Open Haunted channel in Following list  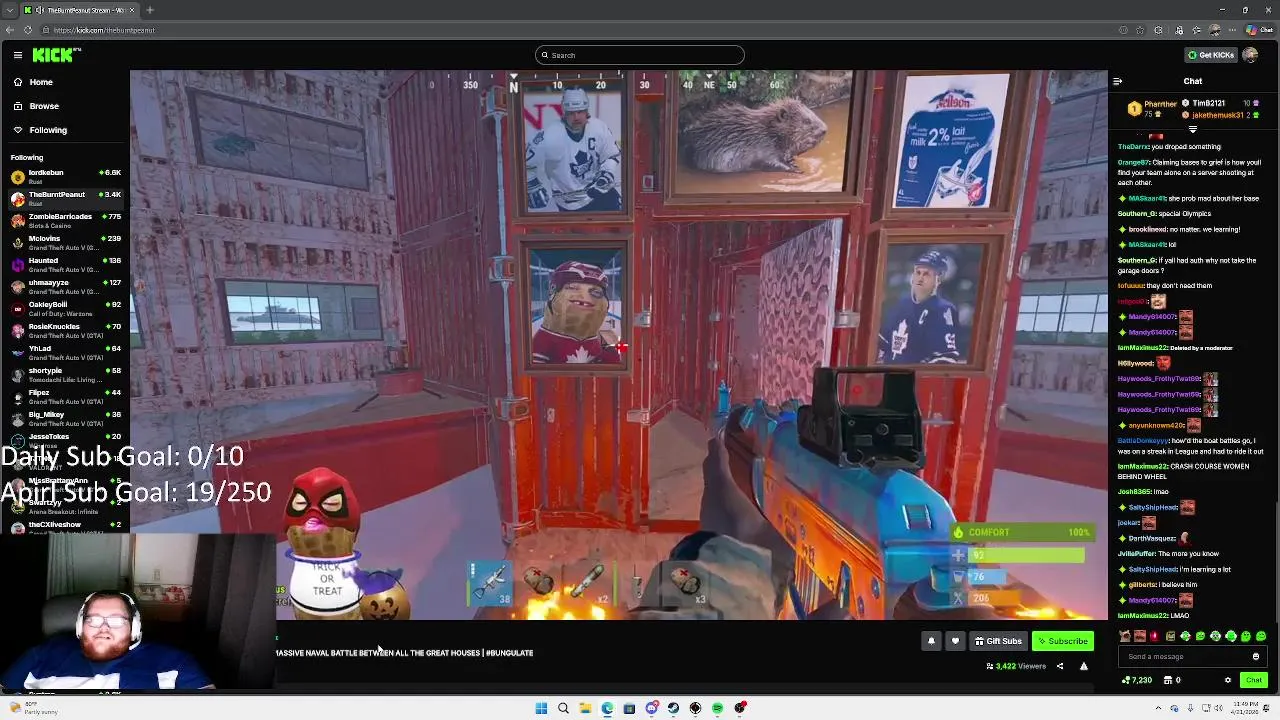click(x=65, y=264)
